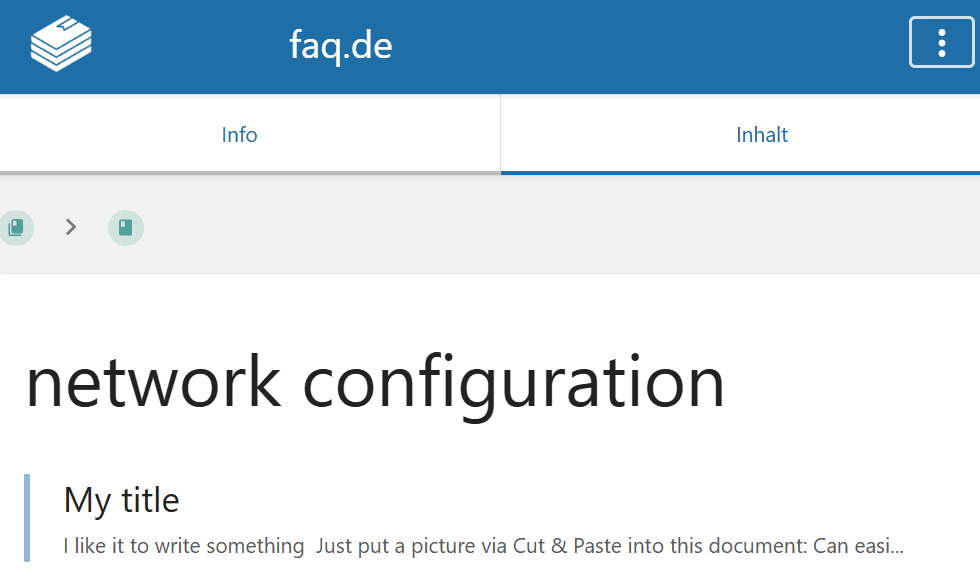Click the word 'network' in the title
Viewport: 980px width, 569px height.
coord(153,383)
